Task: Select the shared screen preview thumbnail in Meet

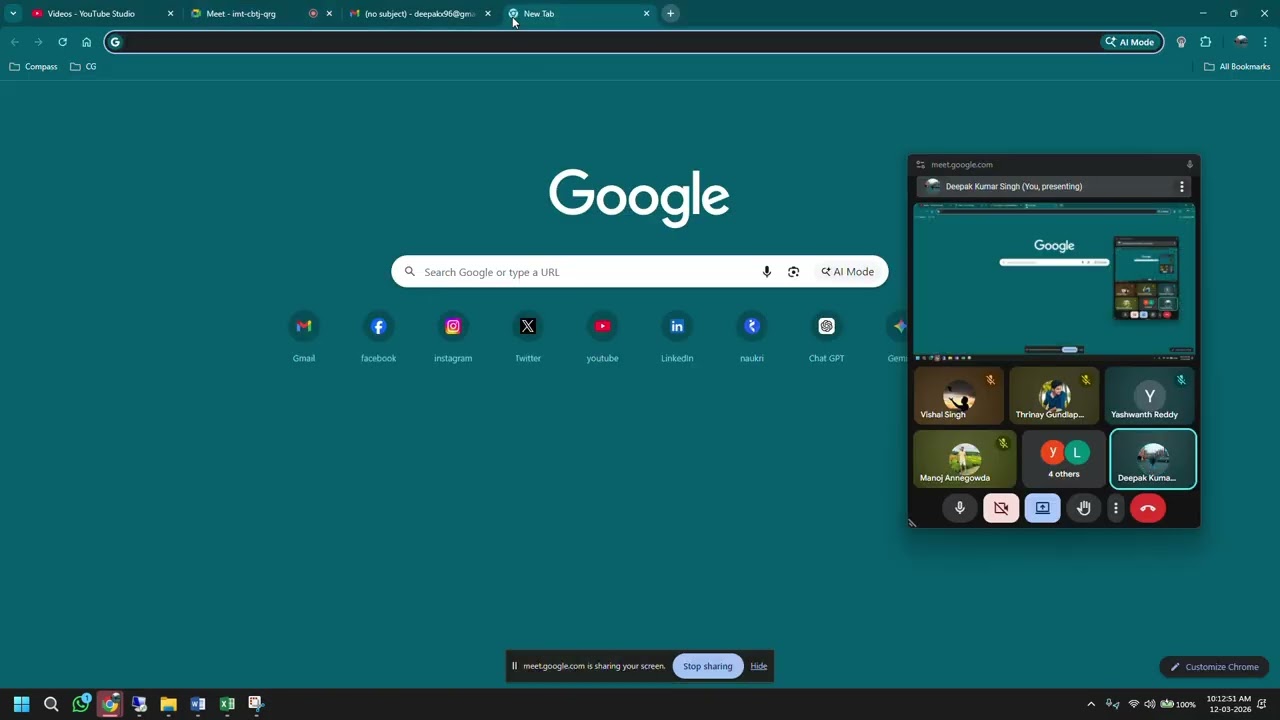Action: click(x=1054, y=281)
